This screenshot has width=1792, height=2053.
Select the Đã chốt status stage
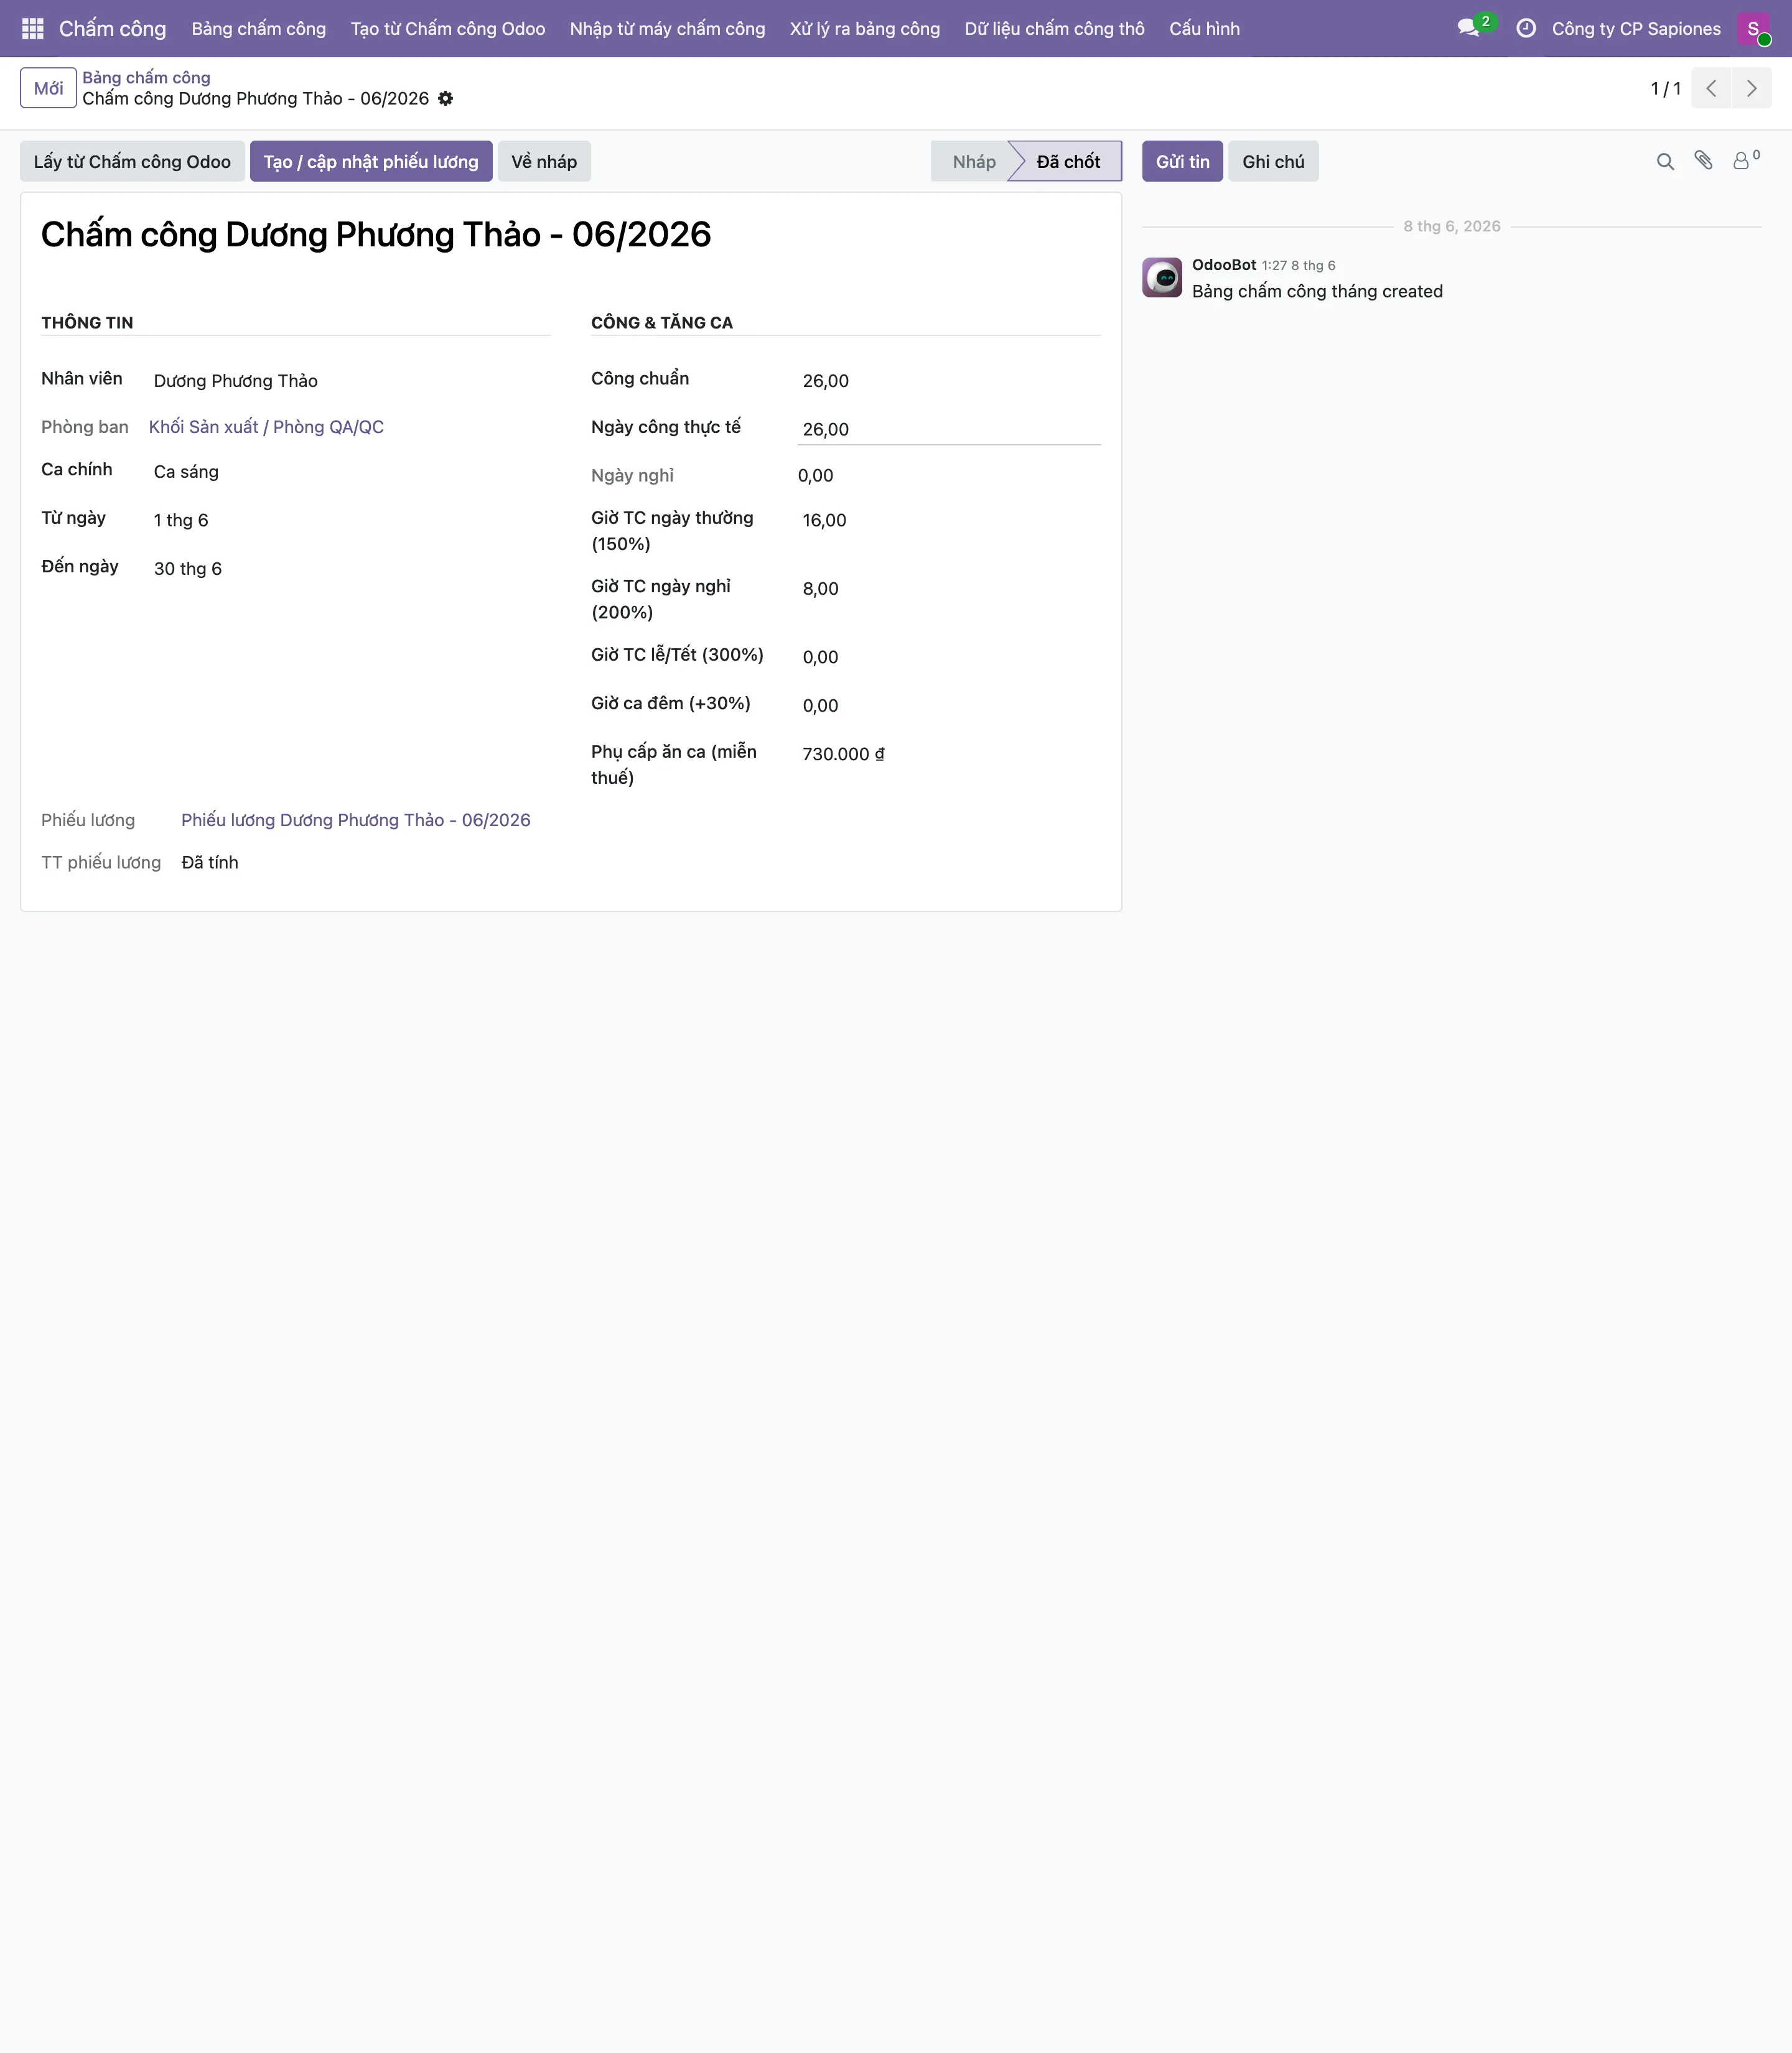point(1067,161)
